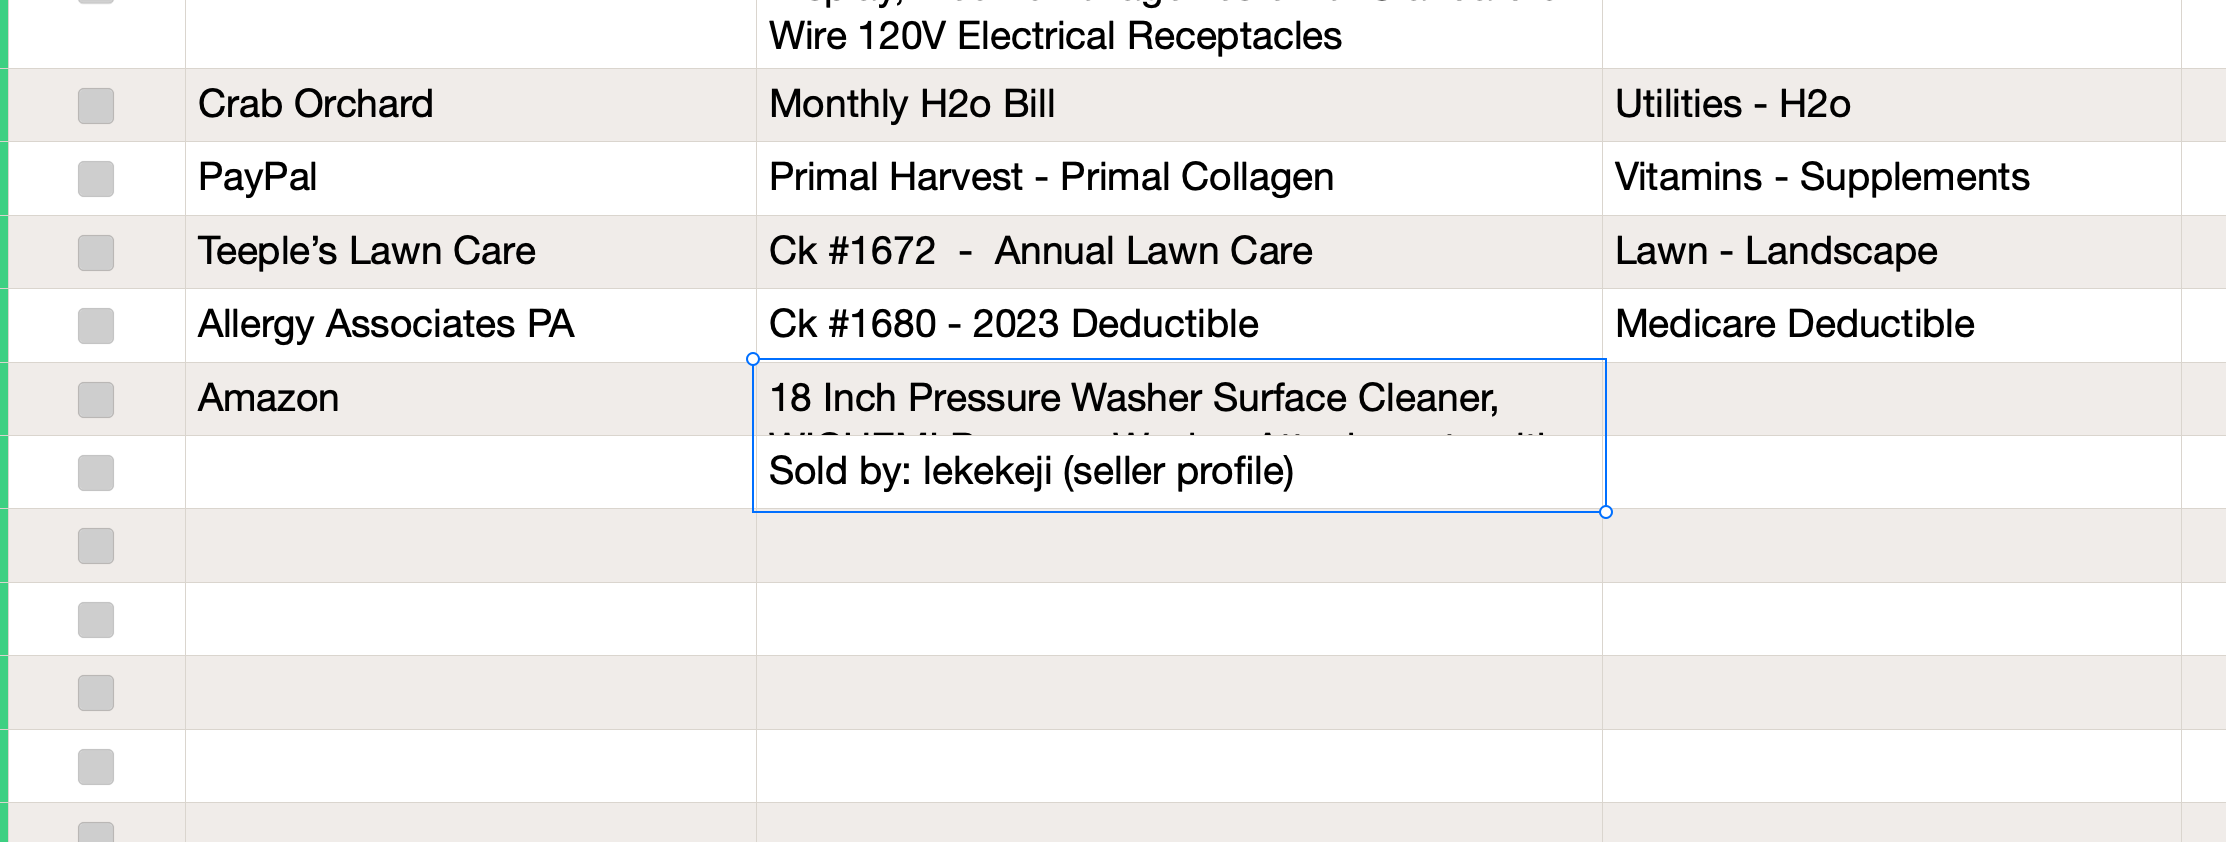Select the Ck #1680 - 2023 Deductible cell

click(x=1179, y=325)
